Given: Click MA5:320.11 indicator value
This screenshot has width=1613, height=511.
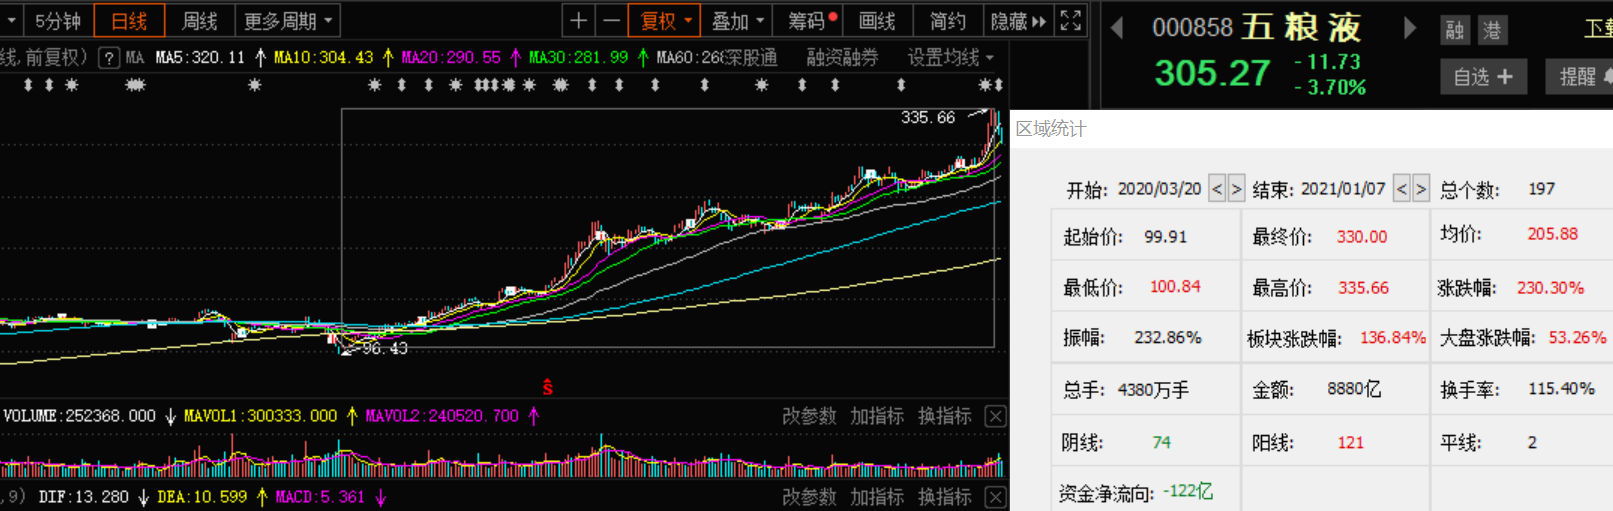Looking at the screenshot, I should (200, 58).
